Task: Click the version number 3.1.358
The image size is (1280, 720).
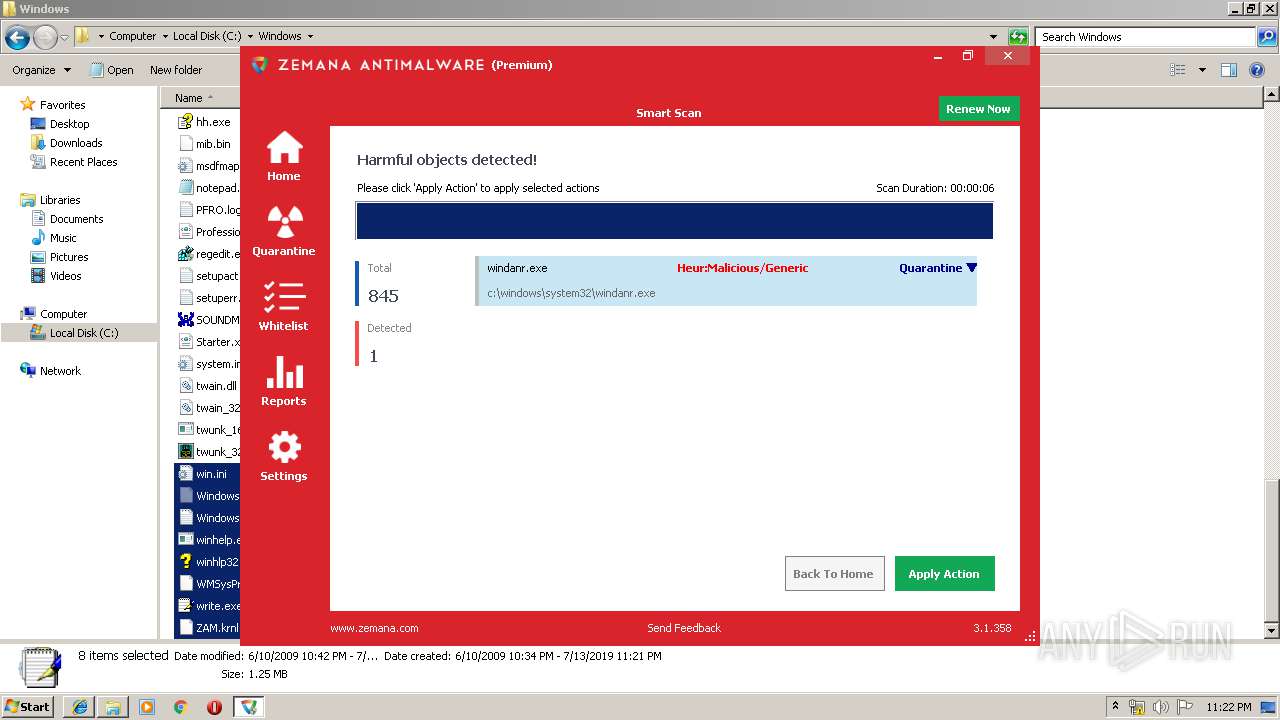Action: coord(992,628)
